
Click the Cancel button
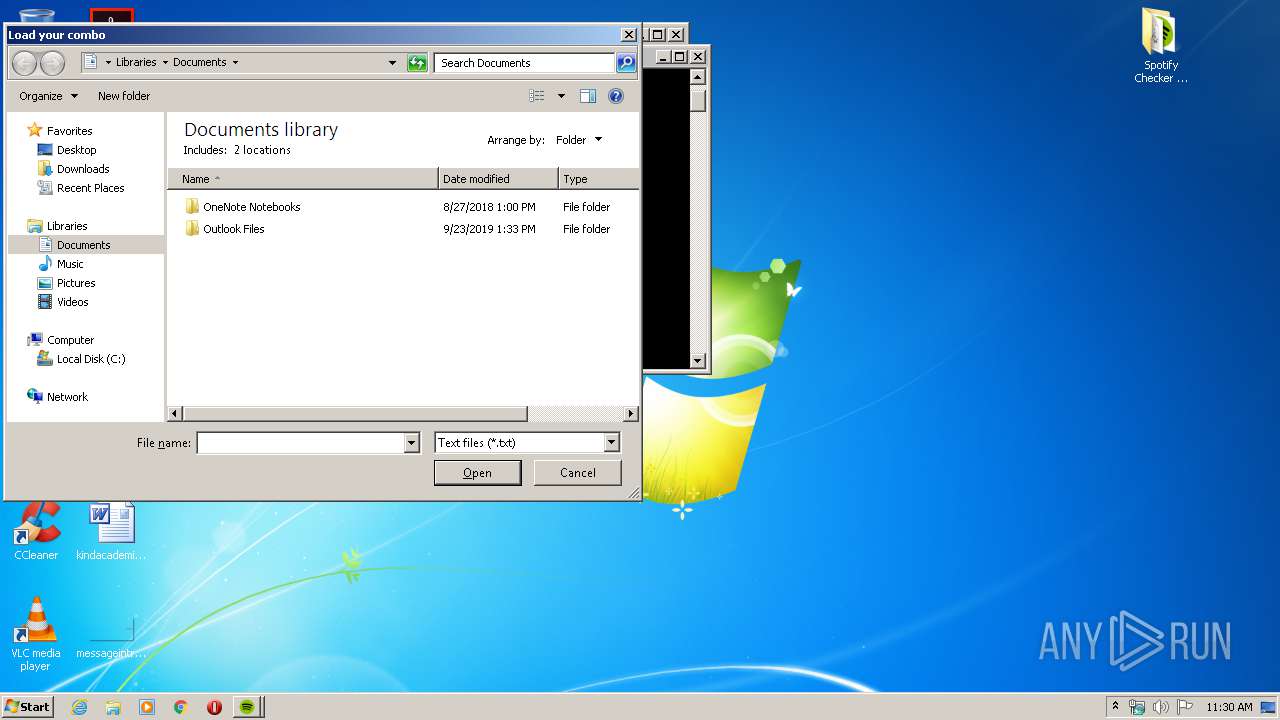578,473
